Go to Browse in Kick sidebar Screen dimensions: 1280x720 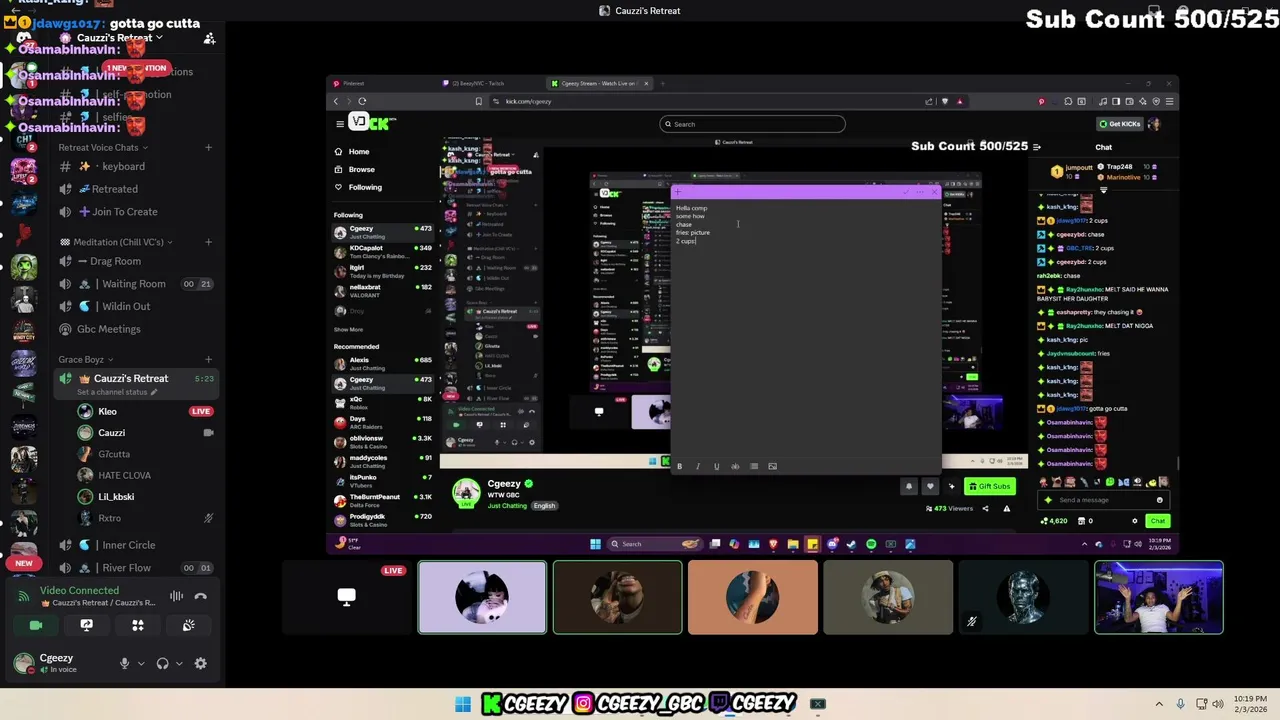[361, 170]
